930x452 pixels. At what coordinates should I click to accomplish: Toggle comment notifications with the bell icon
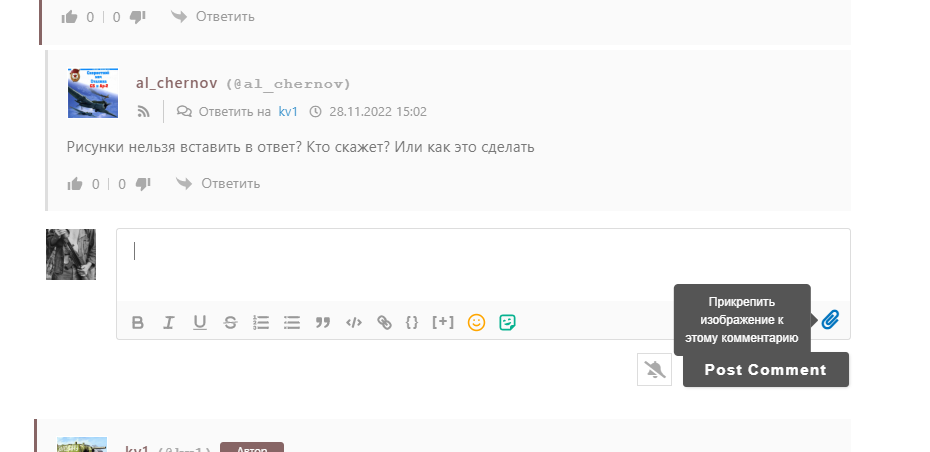click(x=654, y=370)
